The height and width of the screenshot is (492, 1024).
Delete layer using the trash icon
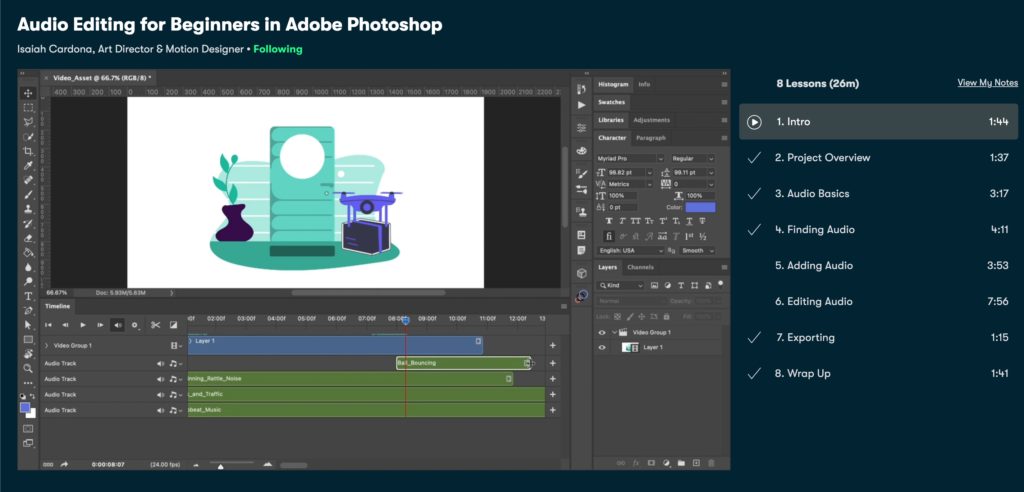[x=711, y=463]
